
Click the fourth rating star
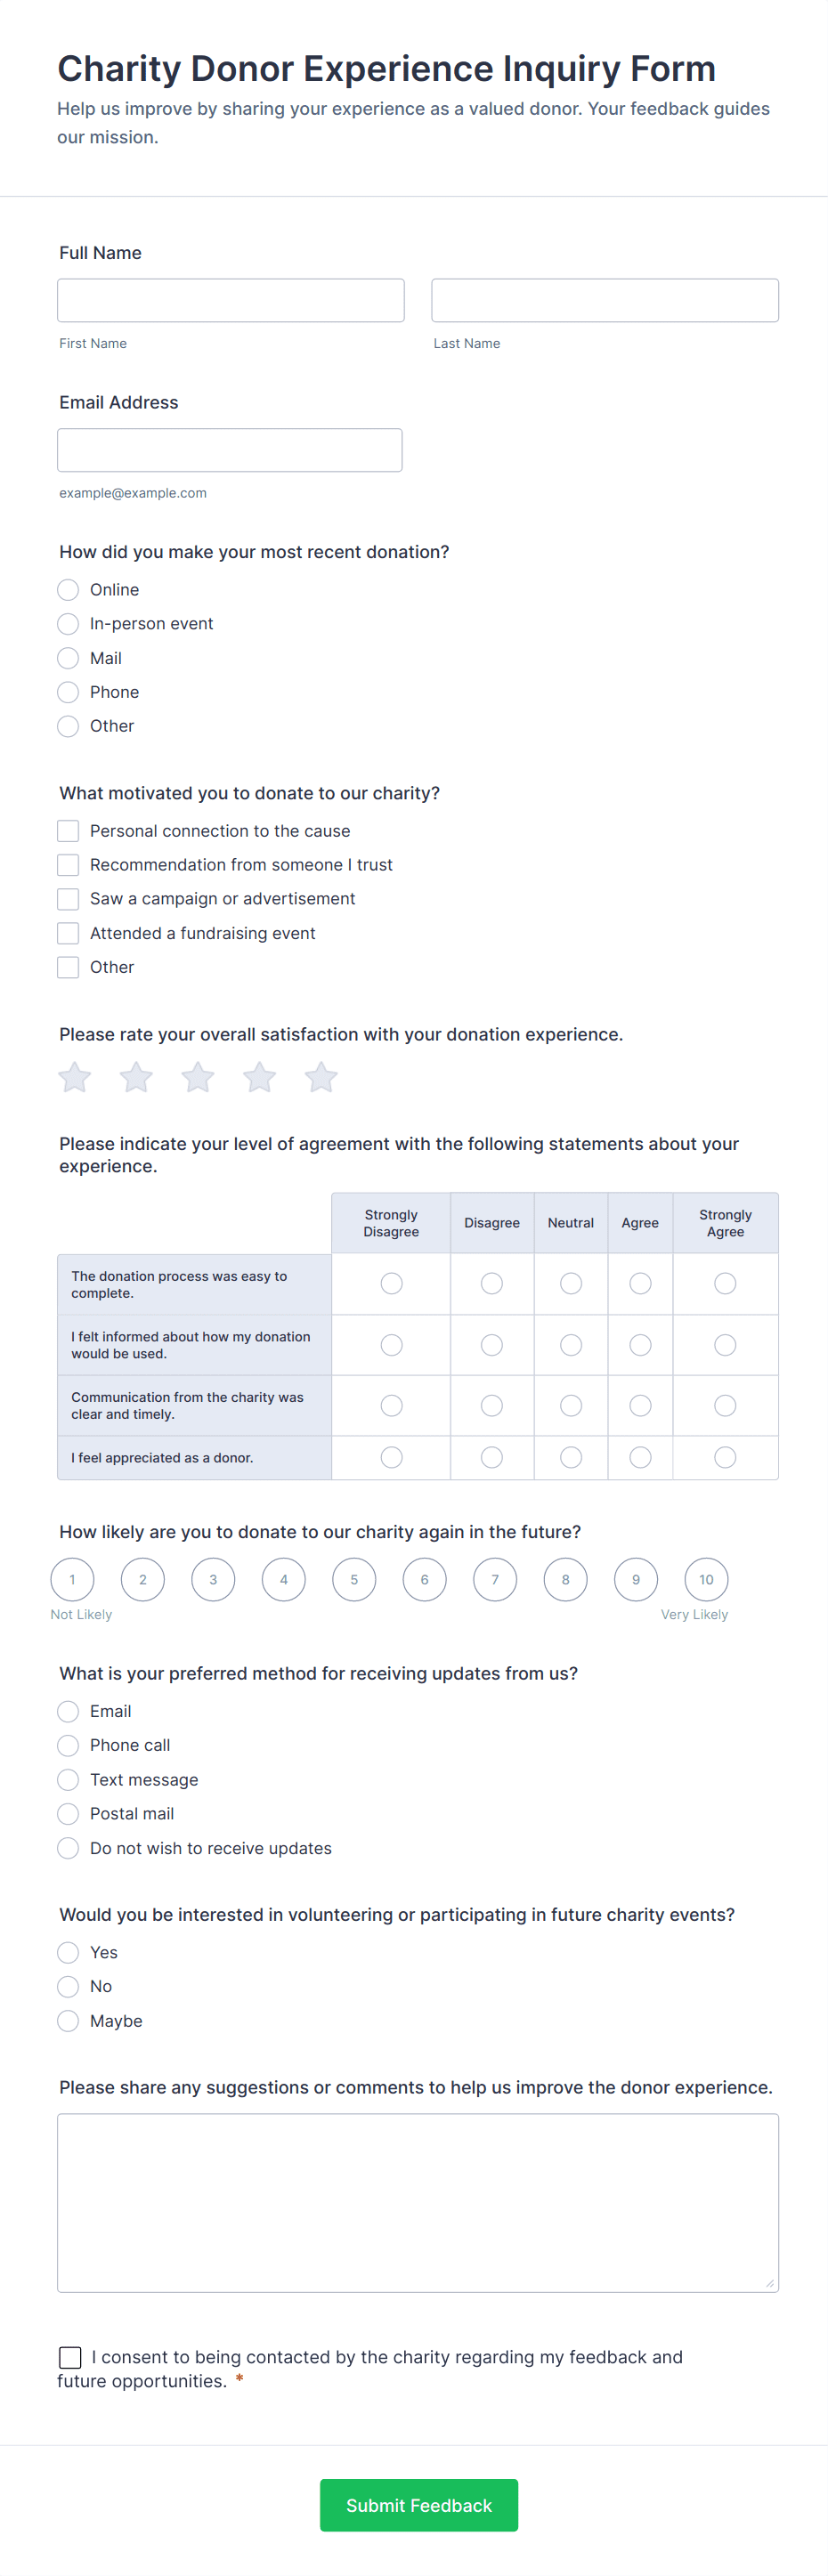pyautogui.click(x=260, y=1077)
